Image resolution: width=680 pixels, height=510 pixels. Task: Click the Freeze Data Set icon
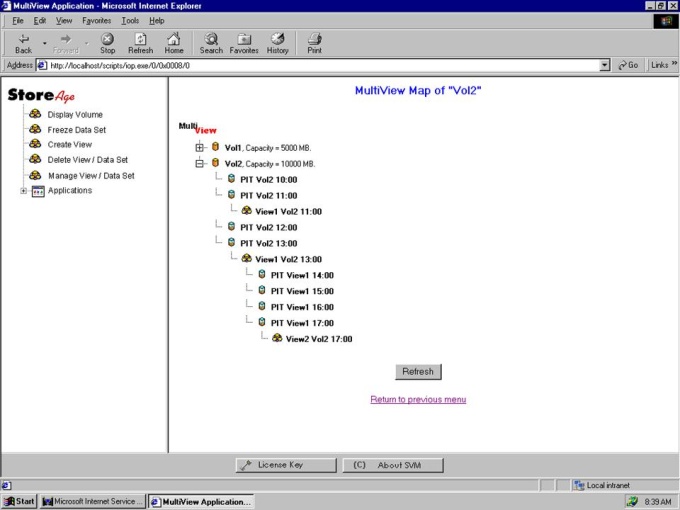(35, 129)
